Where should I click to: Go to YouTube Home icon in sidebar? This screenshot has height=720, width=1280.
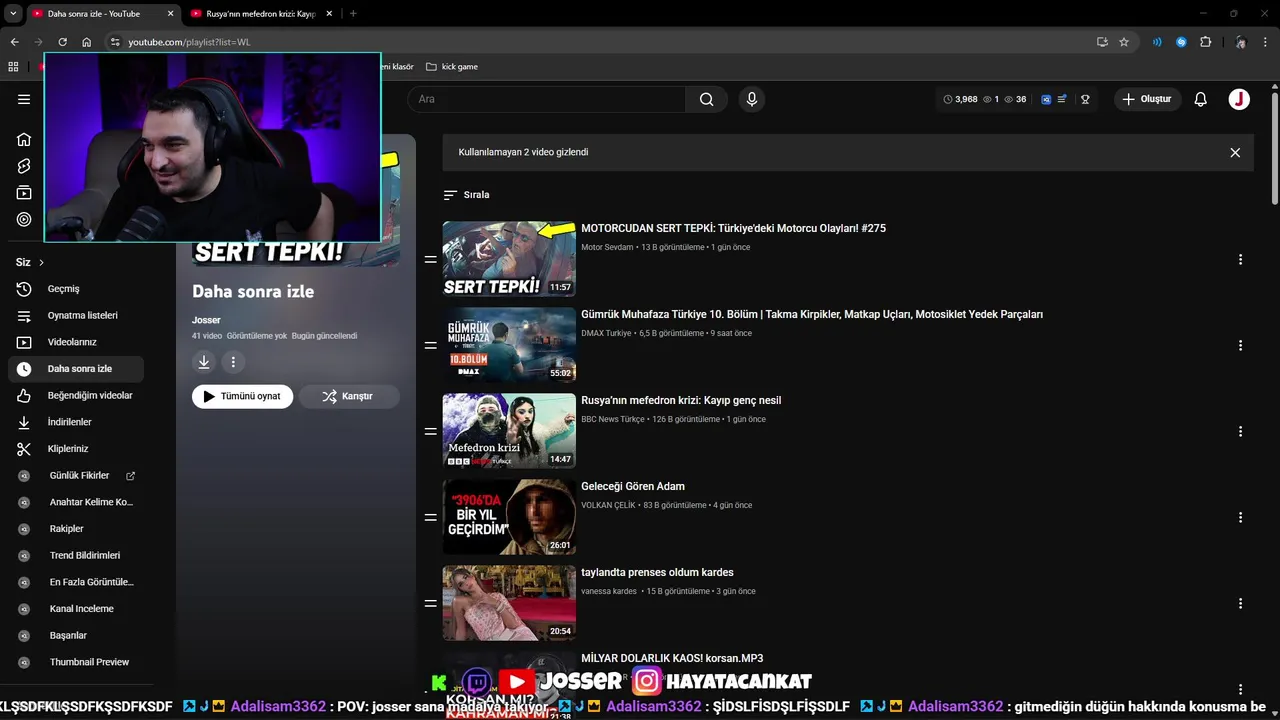pyautogui.click(x=24, y=139)
